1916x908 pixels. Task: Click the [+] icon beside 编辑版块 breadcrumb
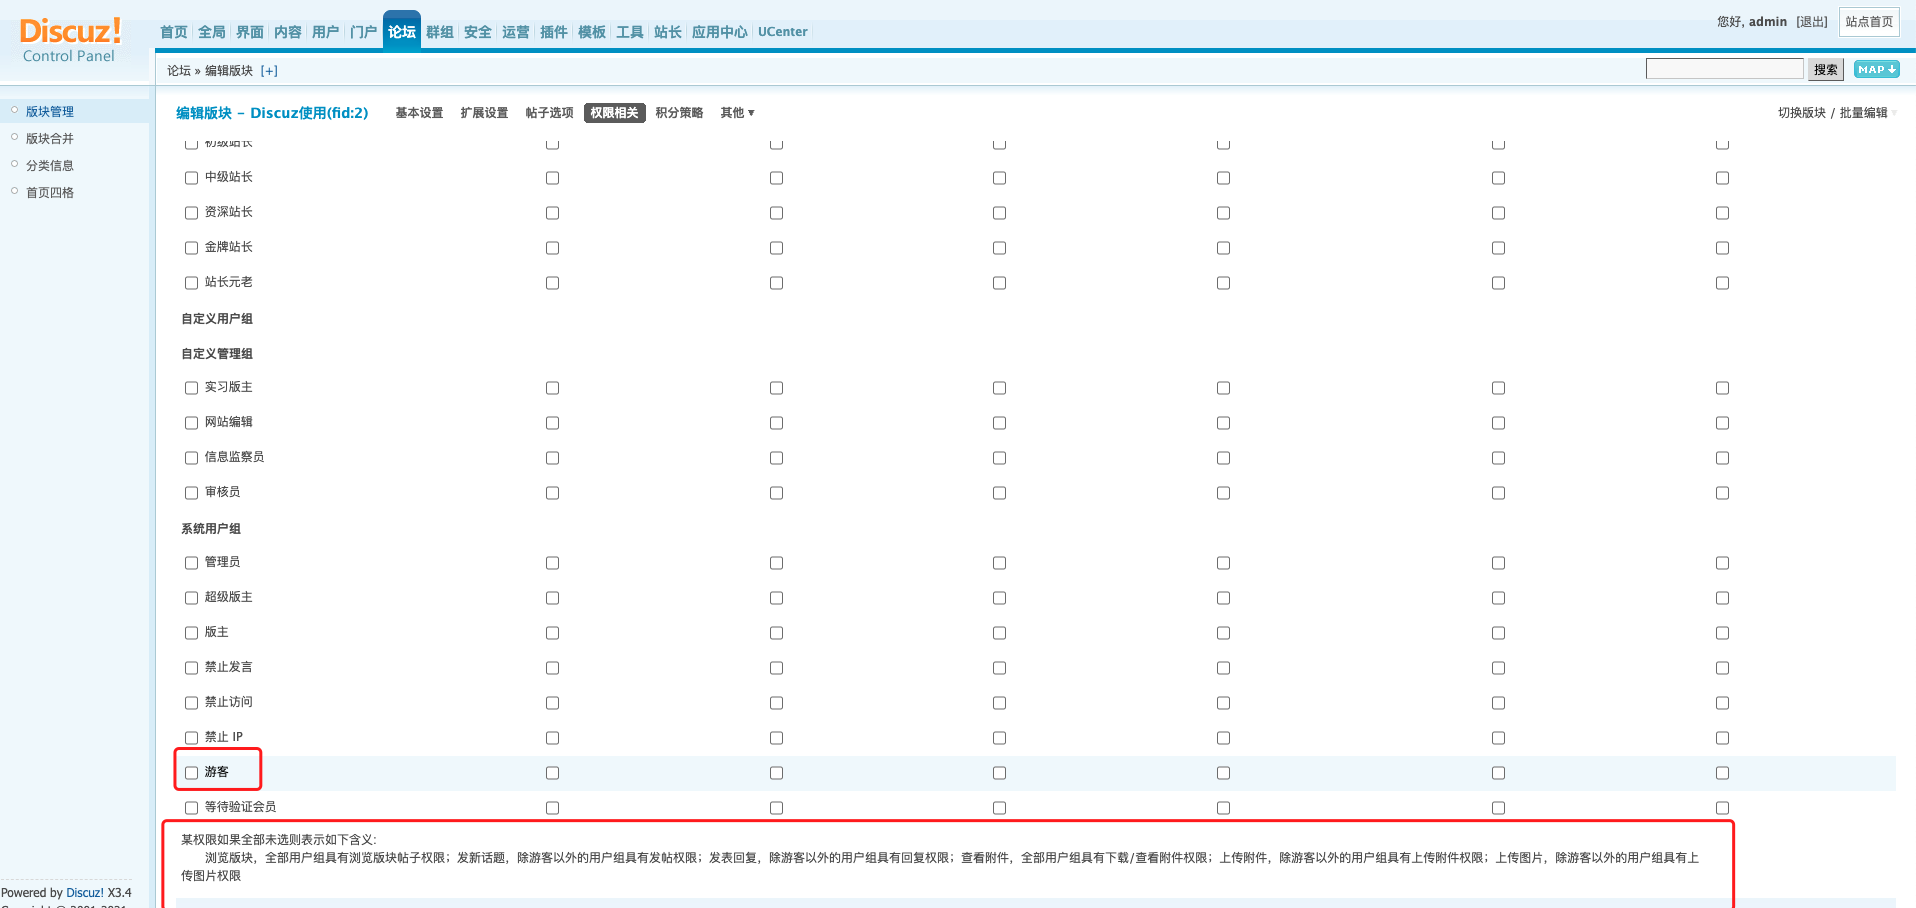click(269, 71)
